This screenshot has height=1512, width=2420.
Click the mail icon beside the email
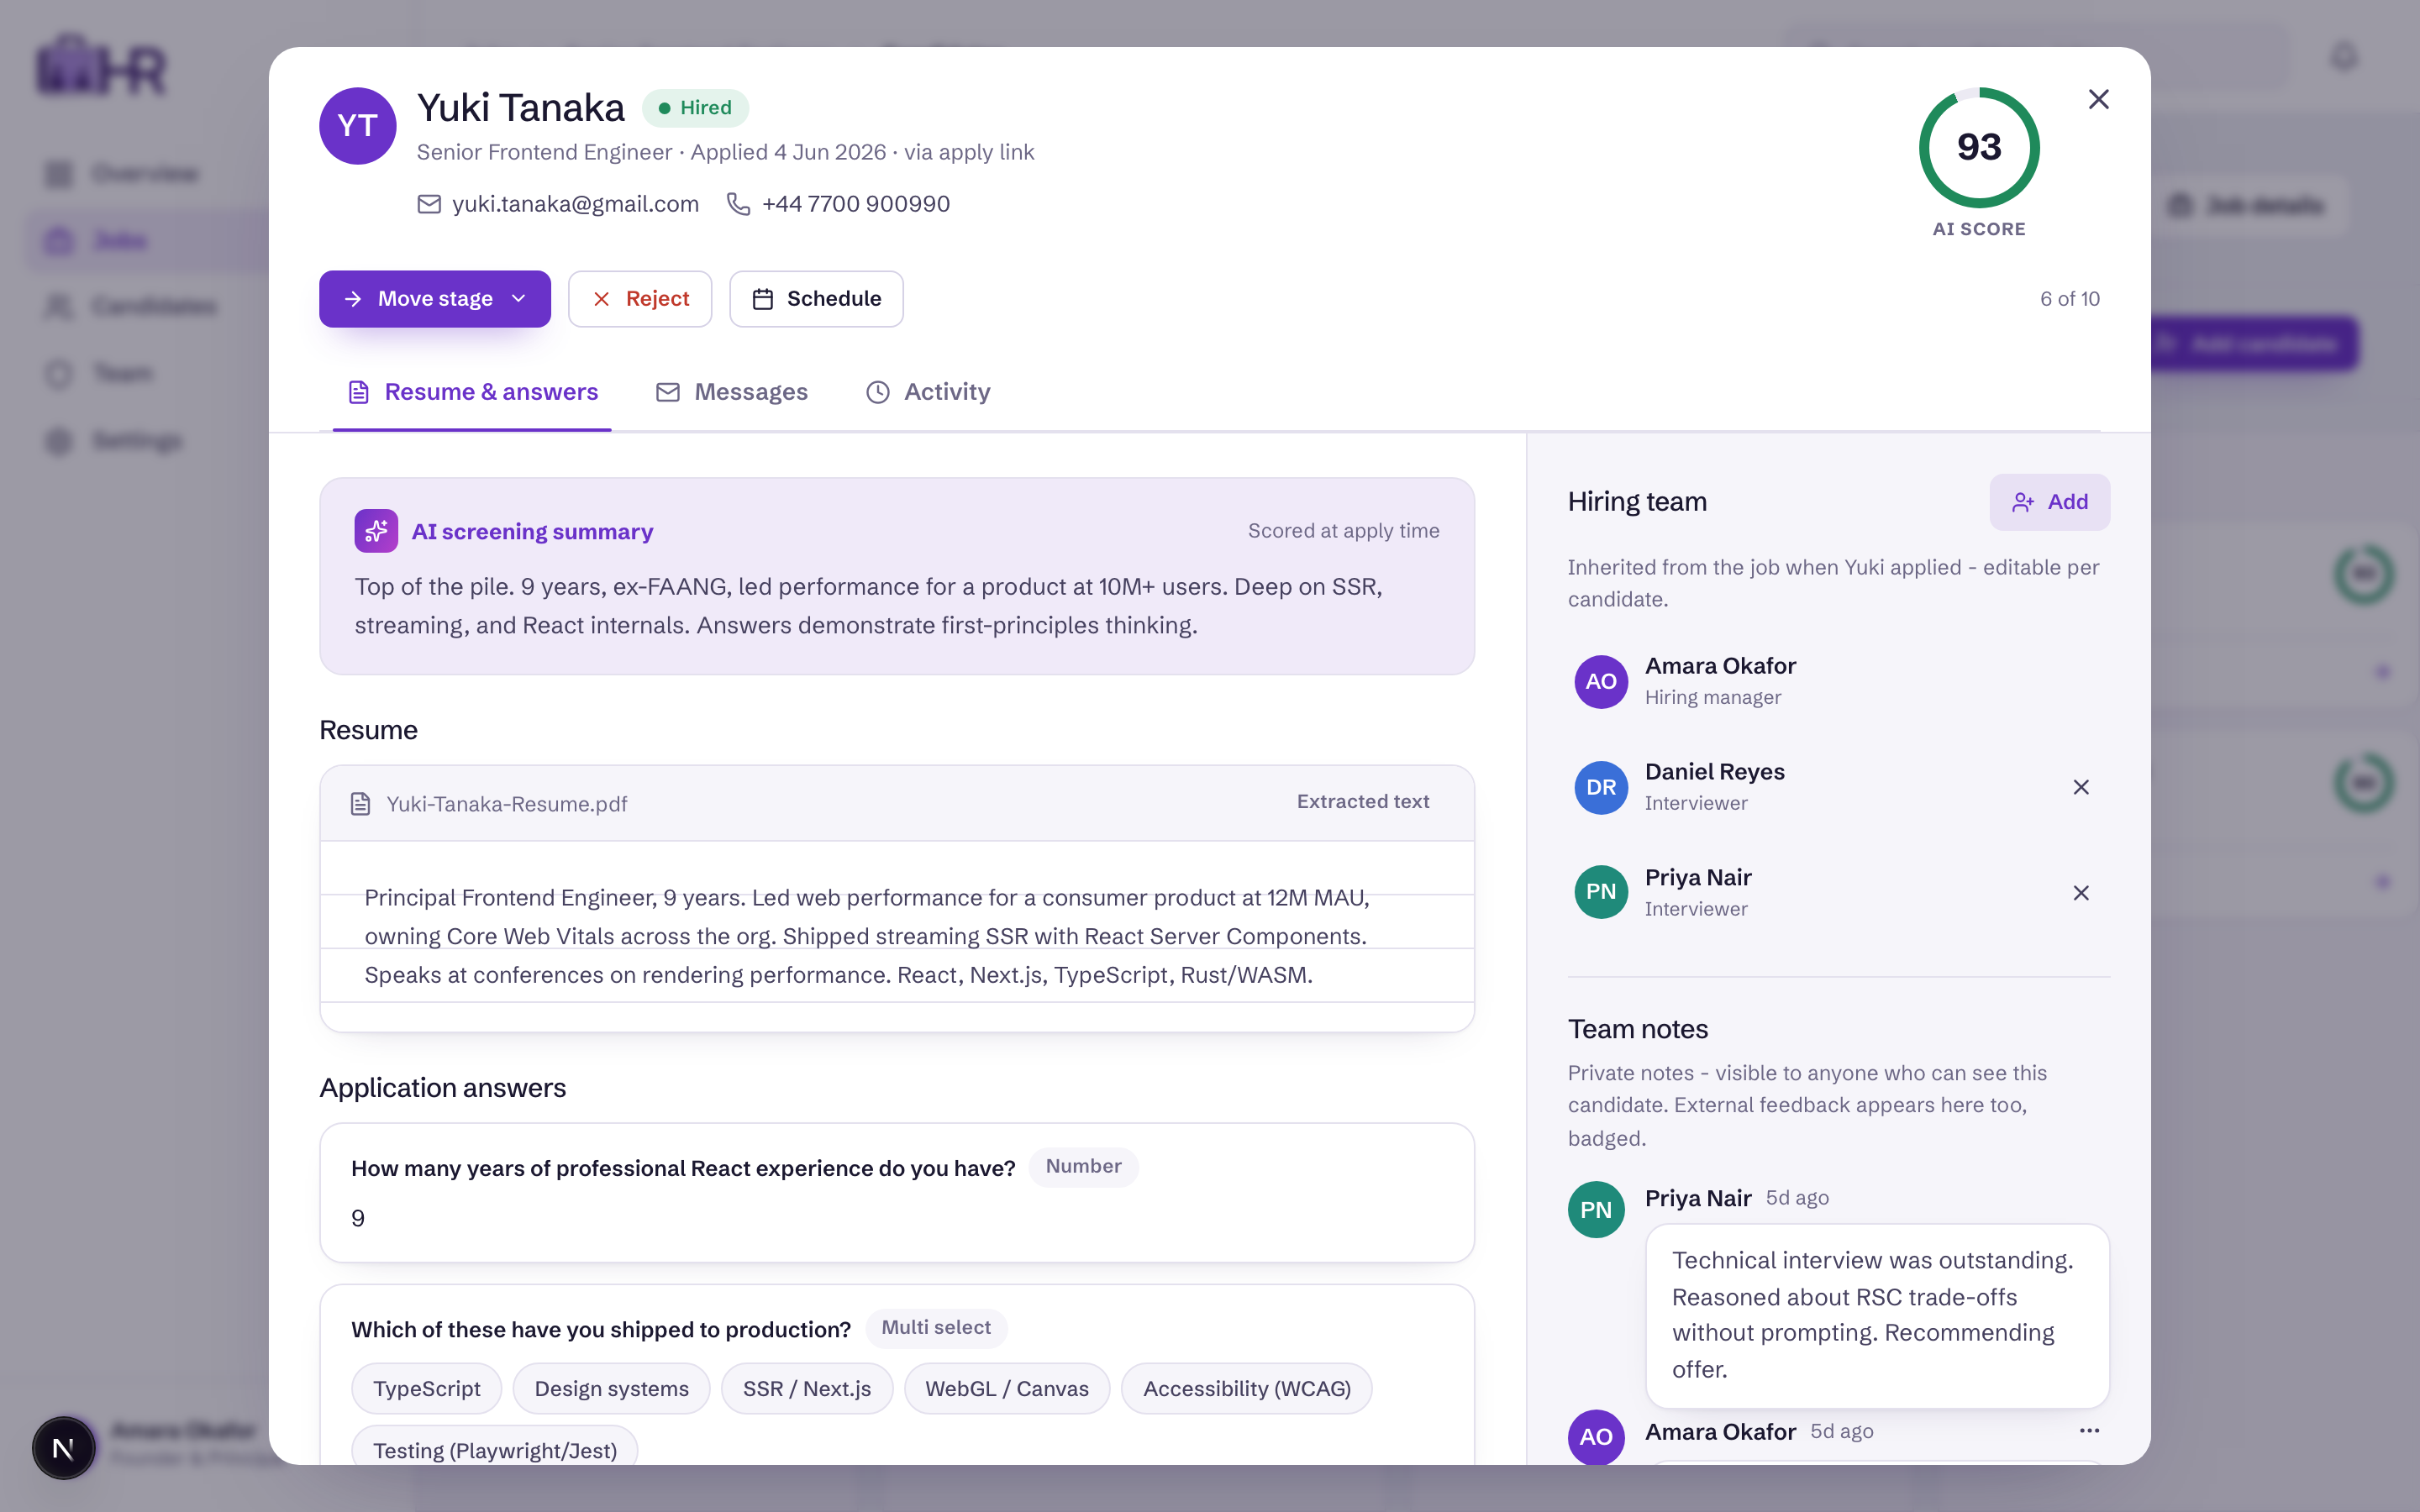pyautogui.click(x=429, y=204)
